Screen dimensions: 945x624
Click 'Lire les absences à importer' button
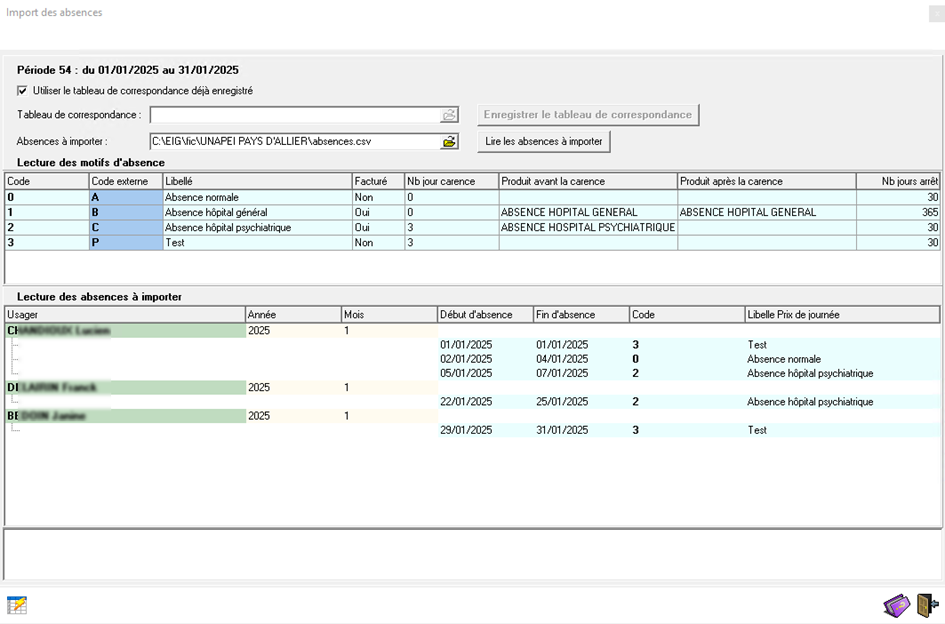[544, 142]
